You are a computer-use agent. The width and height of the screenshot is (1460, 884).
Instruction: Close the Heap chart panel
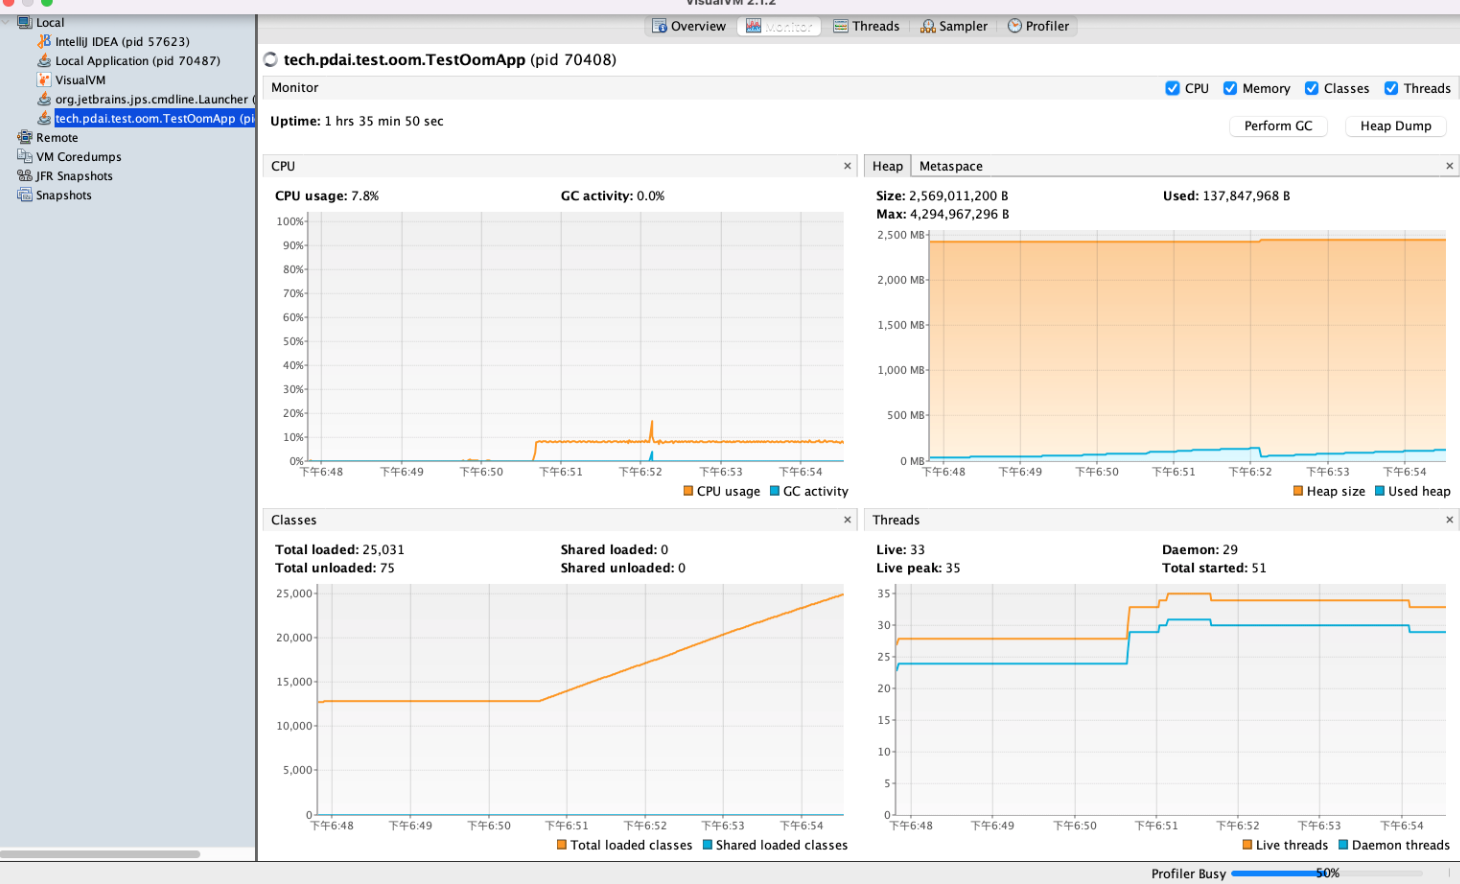click(x=1449, y=166)
